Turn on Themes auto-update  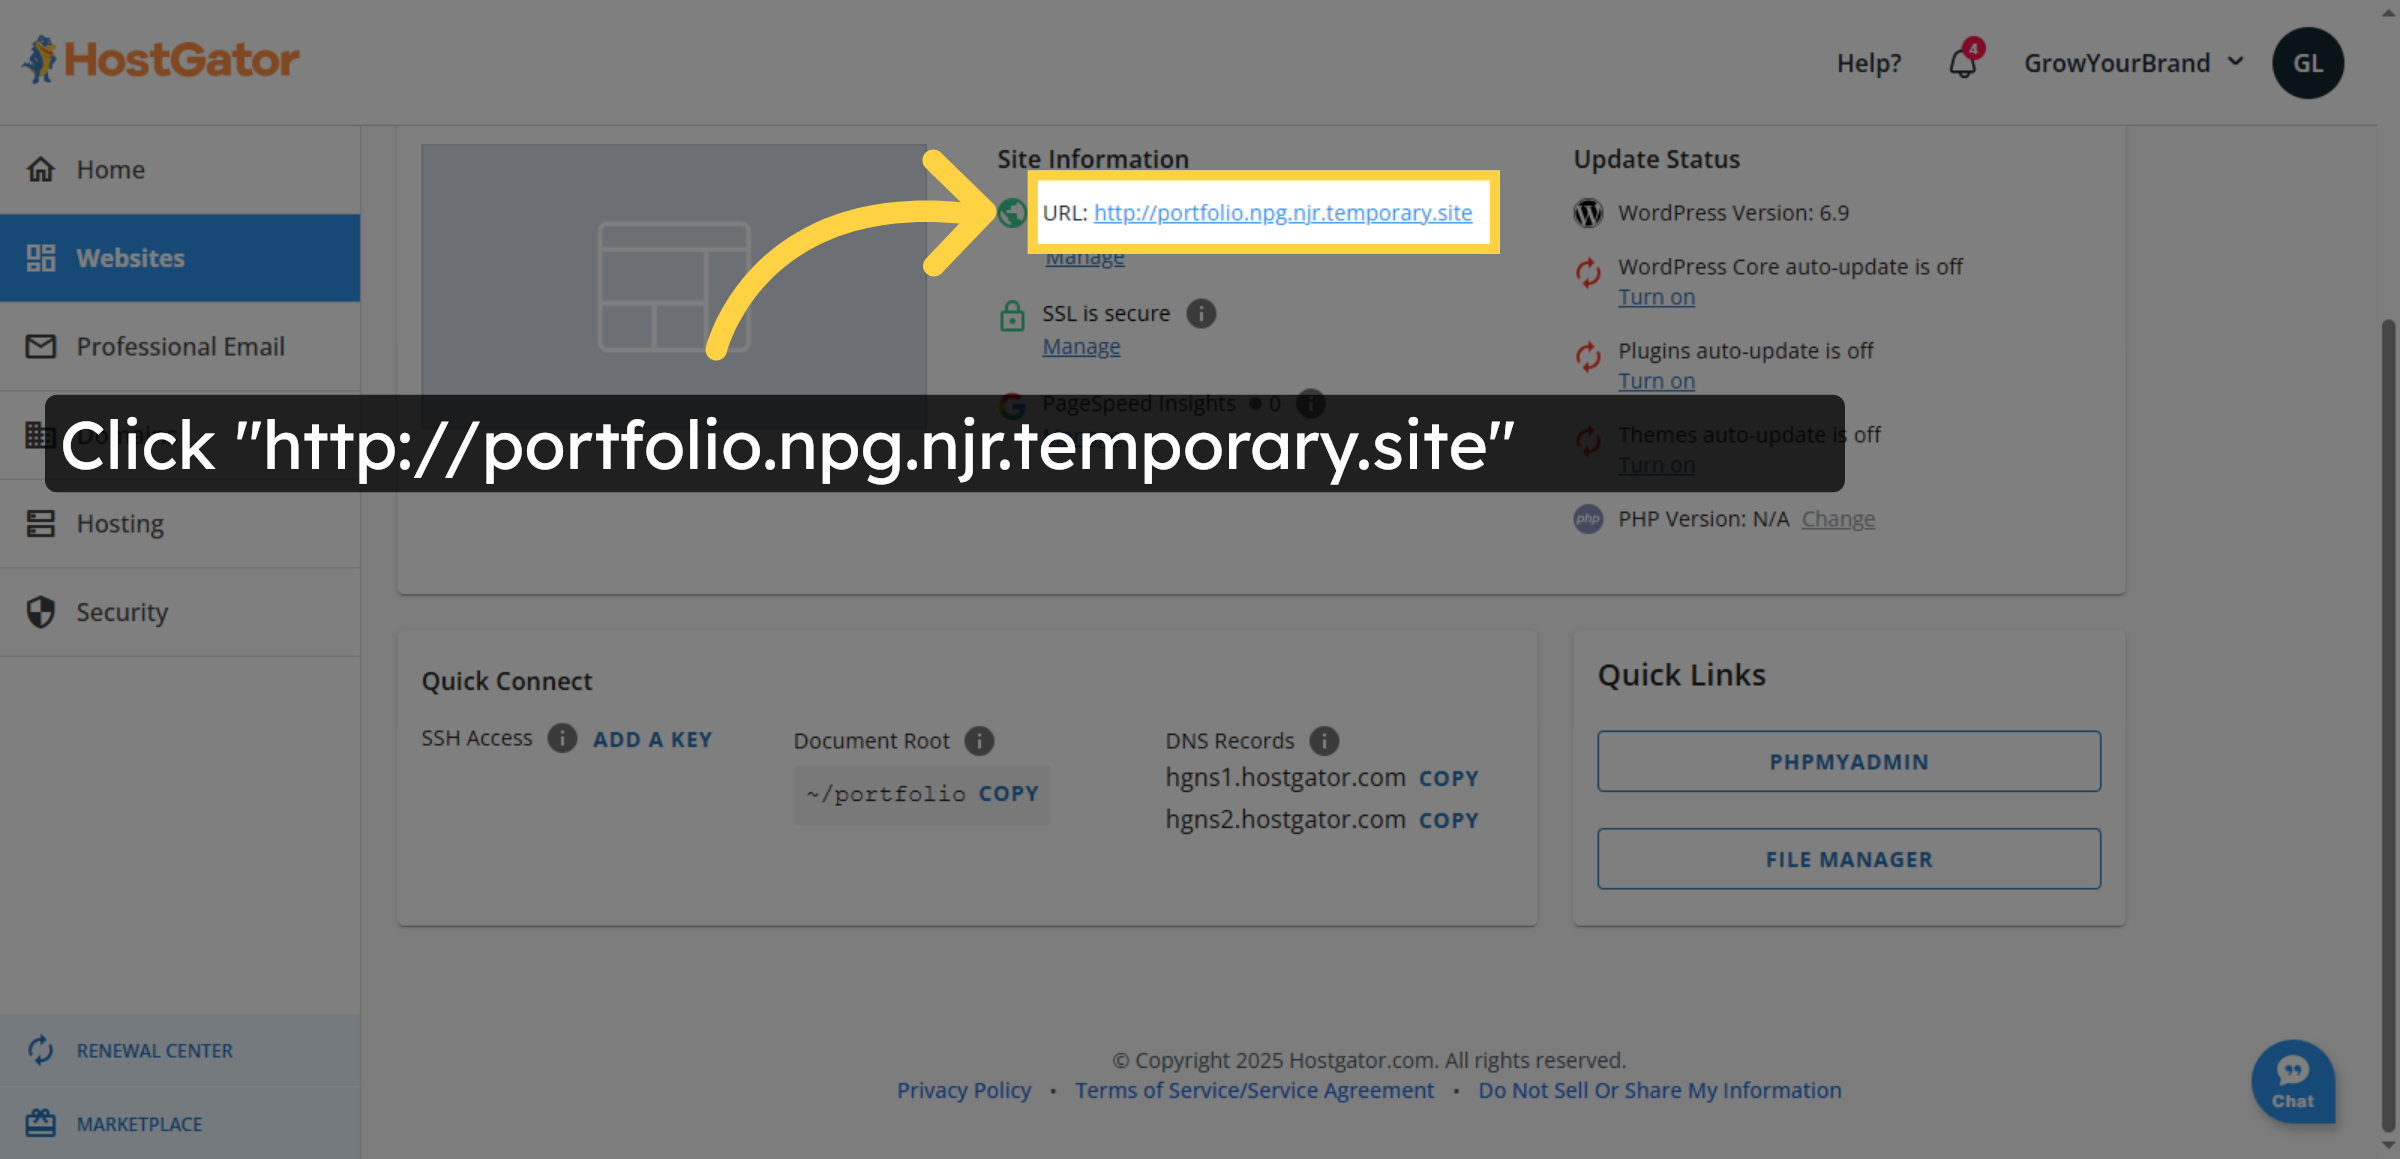[1656, 464]
